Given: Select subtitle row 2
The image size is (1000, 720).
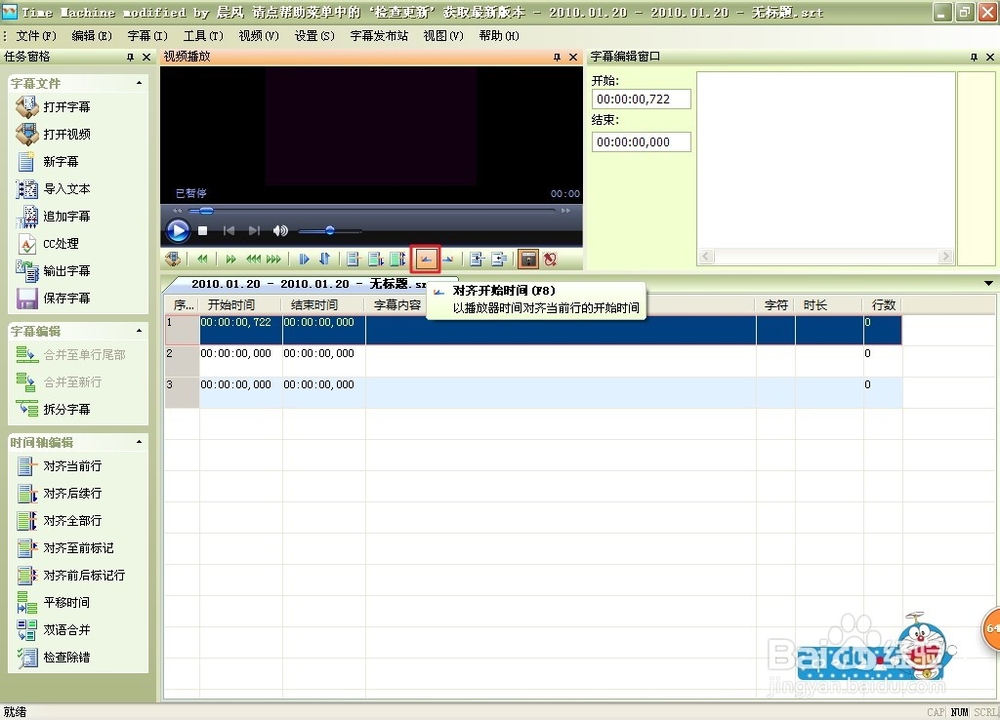Looking at the screenshot, I should click(533, 361).
